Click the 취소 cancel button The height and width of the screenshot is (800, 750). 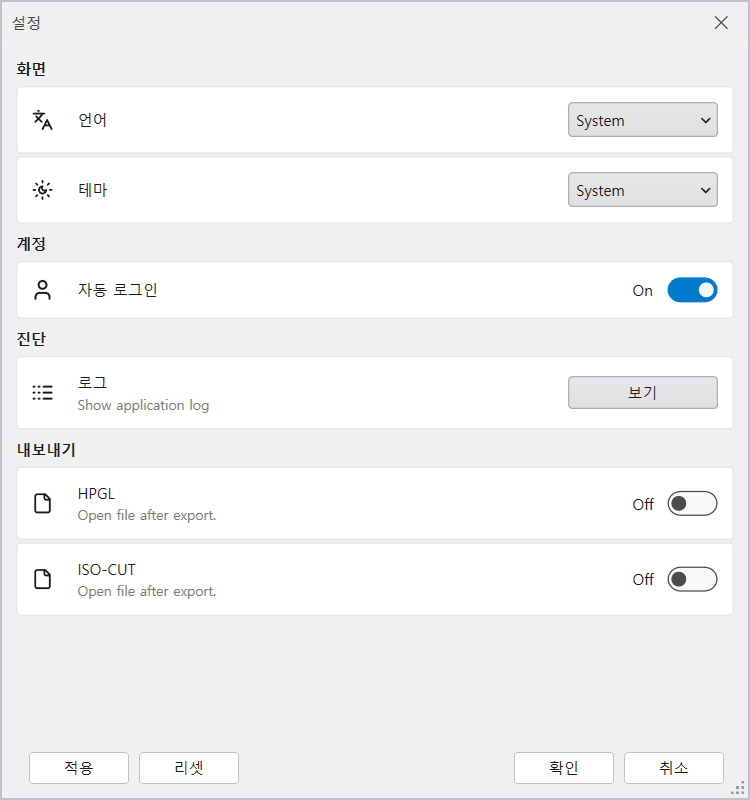(673, 768)
